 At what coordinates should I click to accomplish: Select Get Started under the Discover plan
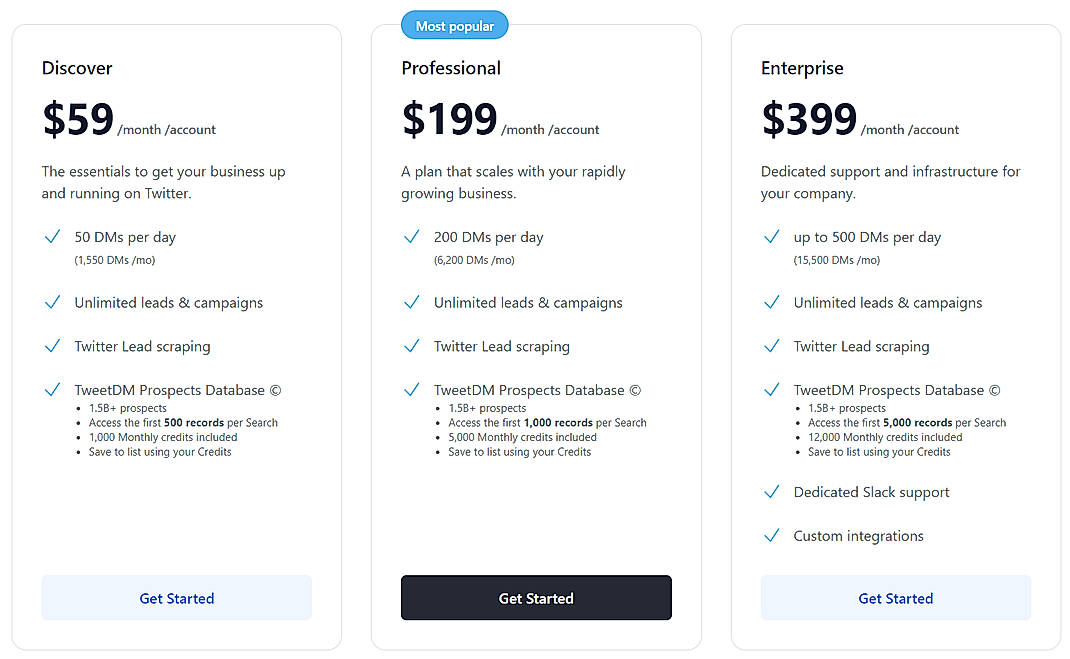tap(176, 598)
